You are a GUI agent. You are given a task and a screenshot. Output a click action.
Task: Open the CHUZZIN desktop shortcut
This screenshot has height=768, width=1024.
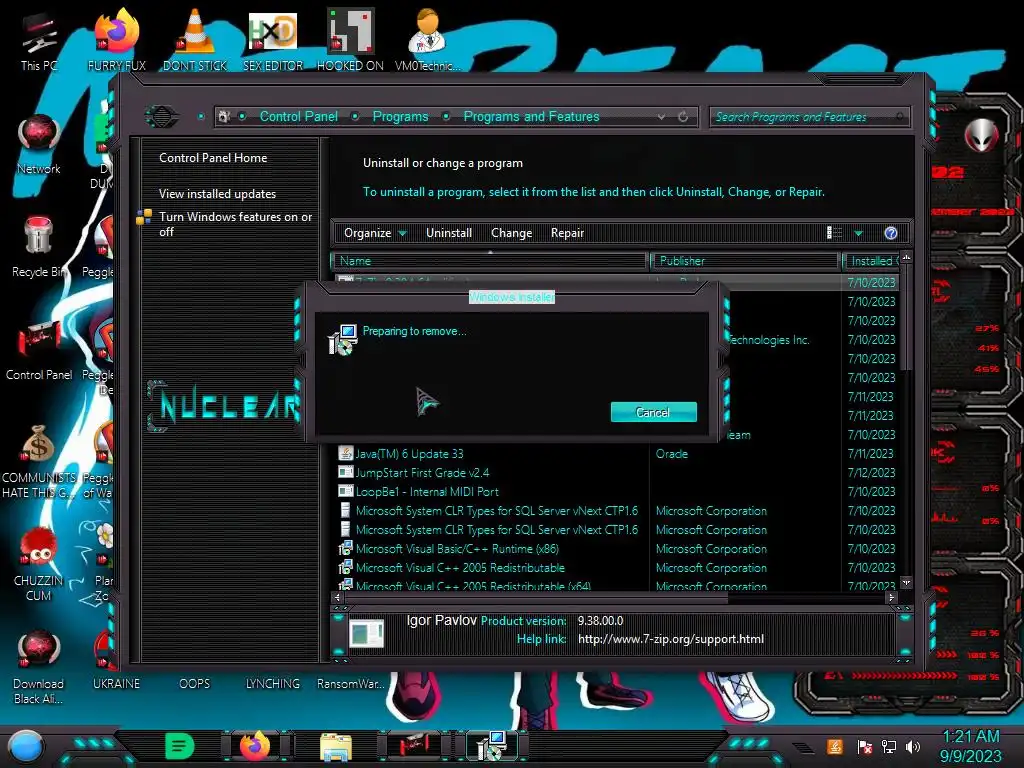coord(39,564)
